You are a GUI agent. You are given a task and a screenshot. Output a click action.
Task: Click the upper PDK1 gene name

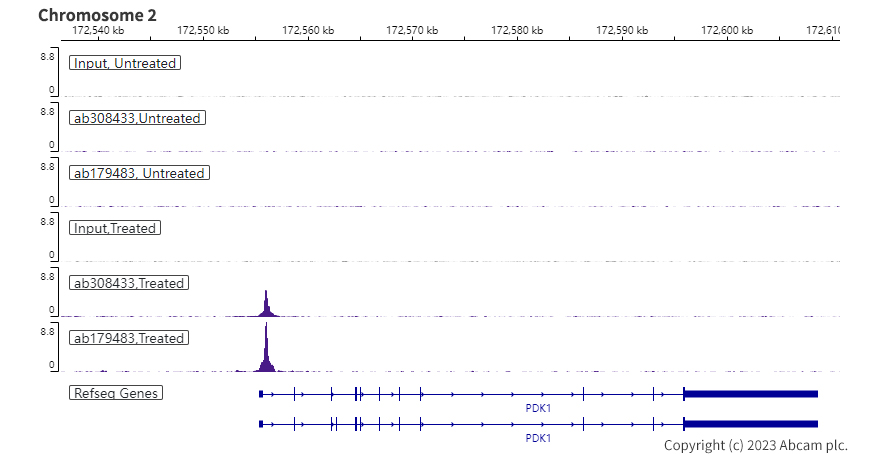pyautogui.click(x=538, y=408)
